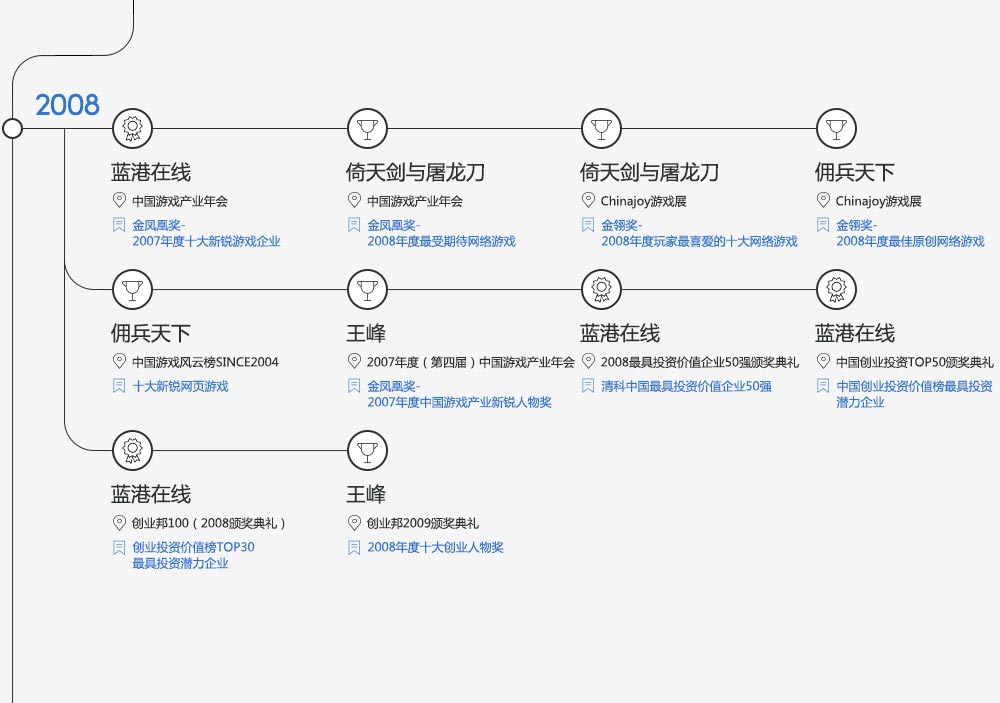Select the award bookmark icon beside 中国创业投资价值榜最具投资潜力企业
This screenshot has height=703, width=1000.
click(823, 385)
